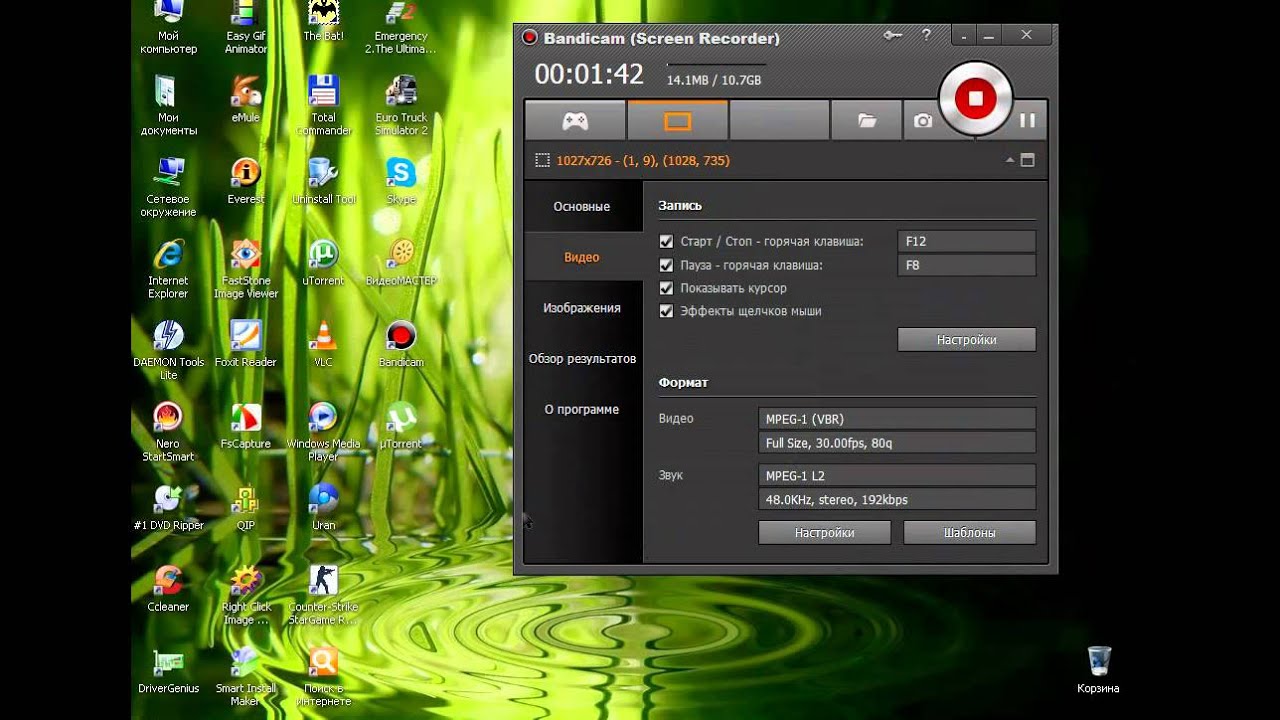This screenshot has width=1280, height=720.
Task: Select the screen rectangle recording mode
Action: (x=678, y=121)
